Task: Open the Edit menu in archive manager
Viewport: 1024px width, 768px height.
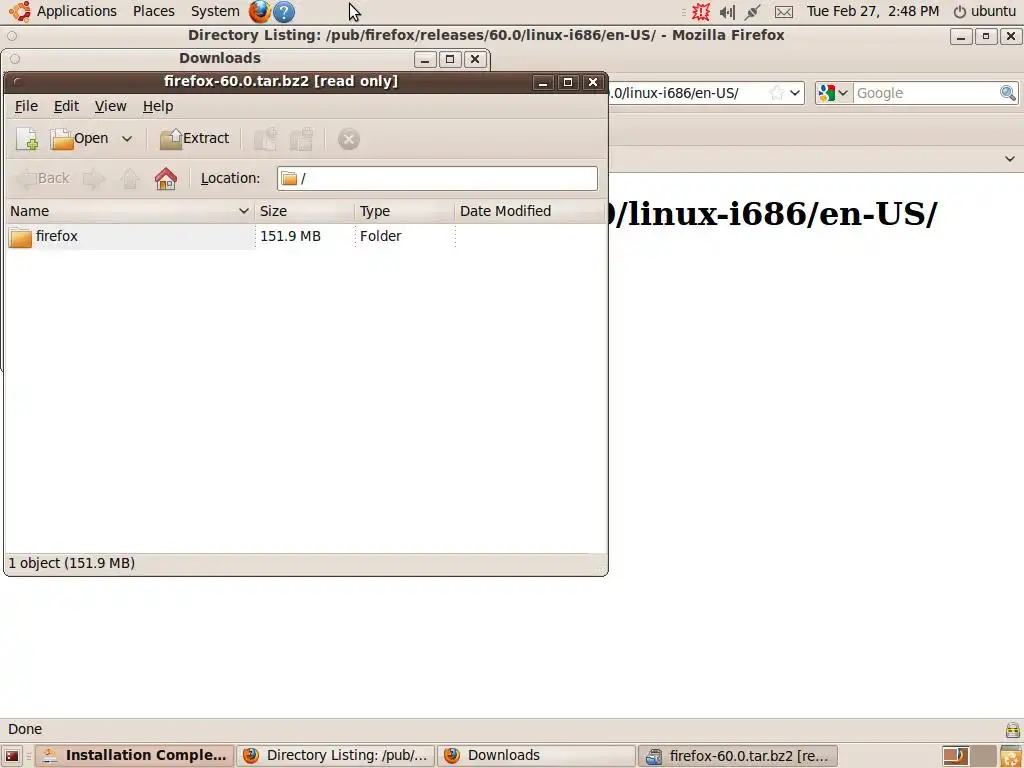Action: pyautogui.click(x=66, y=106)
